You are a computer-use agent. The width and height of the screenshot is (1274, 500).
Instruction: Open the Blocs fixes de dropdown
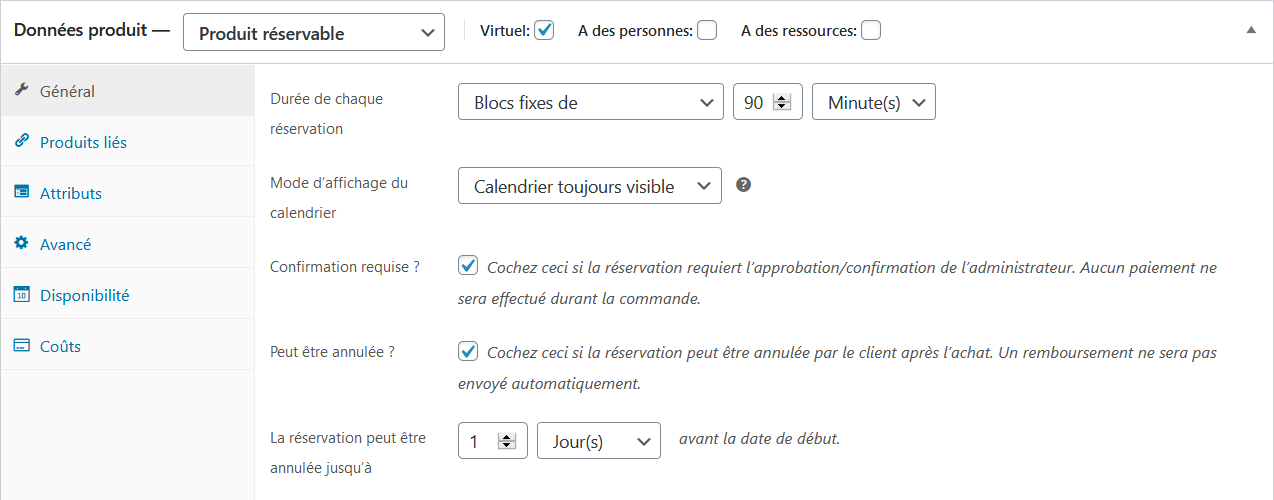tap(590, 102)
